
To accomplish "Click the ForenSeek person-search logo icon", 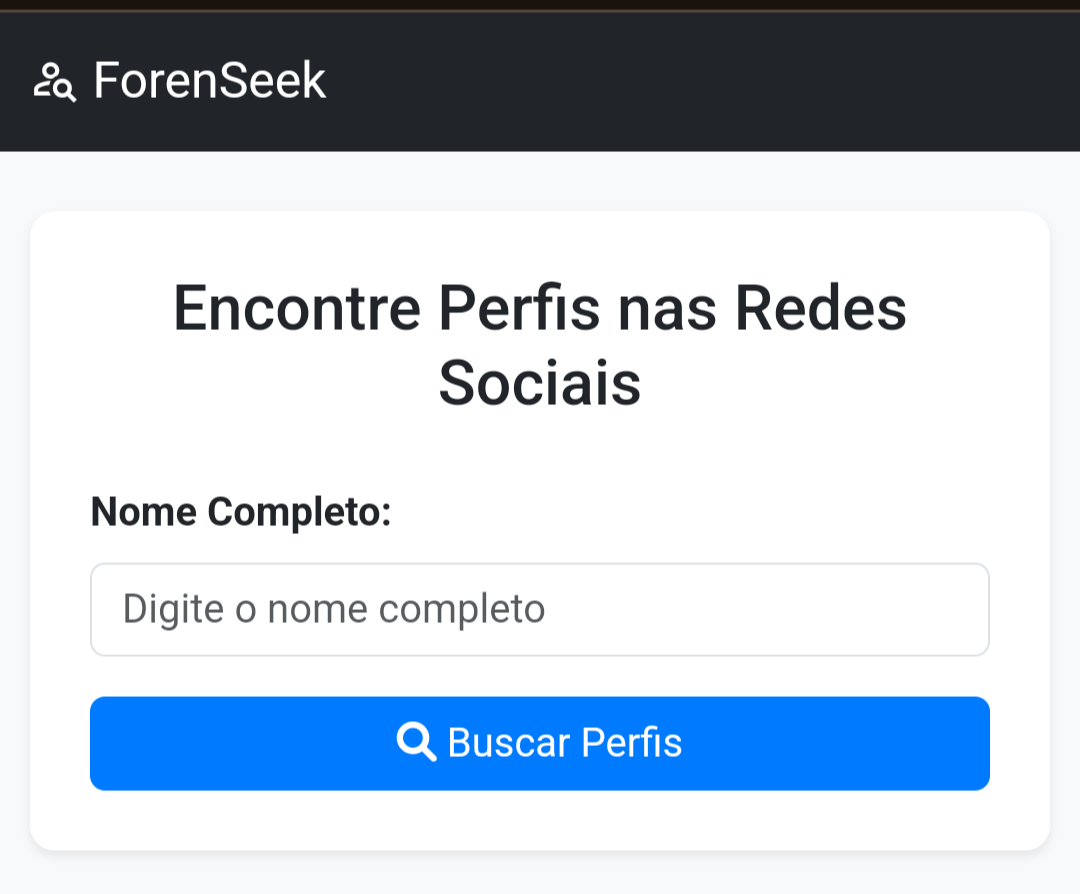I will tap(55, 82).
